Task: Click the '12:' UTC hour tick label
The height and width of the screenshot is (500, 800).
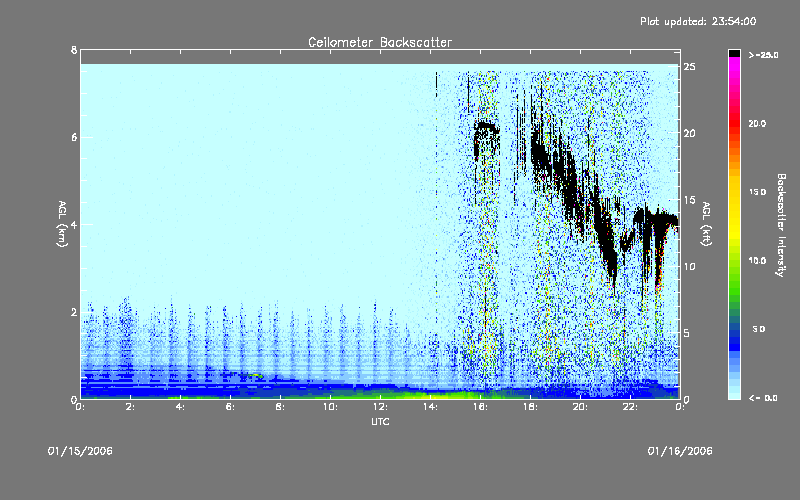Action: 380,407
